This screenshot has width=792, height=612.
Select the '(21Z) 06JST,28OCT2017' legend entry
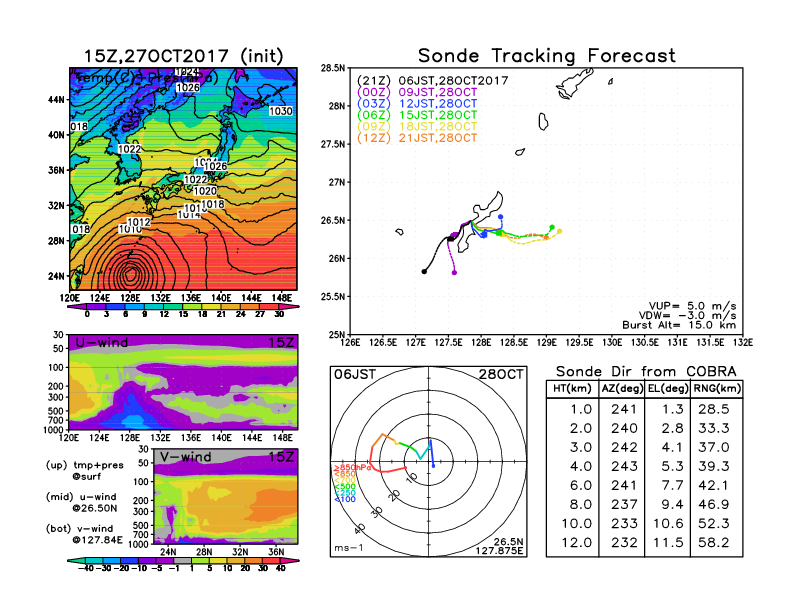[432, 80]
